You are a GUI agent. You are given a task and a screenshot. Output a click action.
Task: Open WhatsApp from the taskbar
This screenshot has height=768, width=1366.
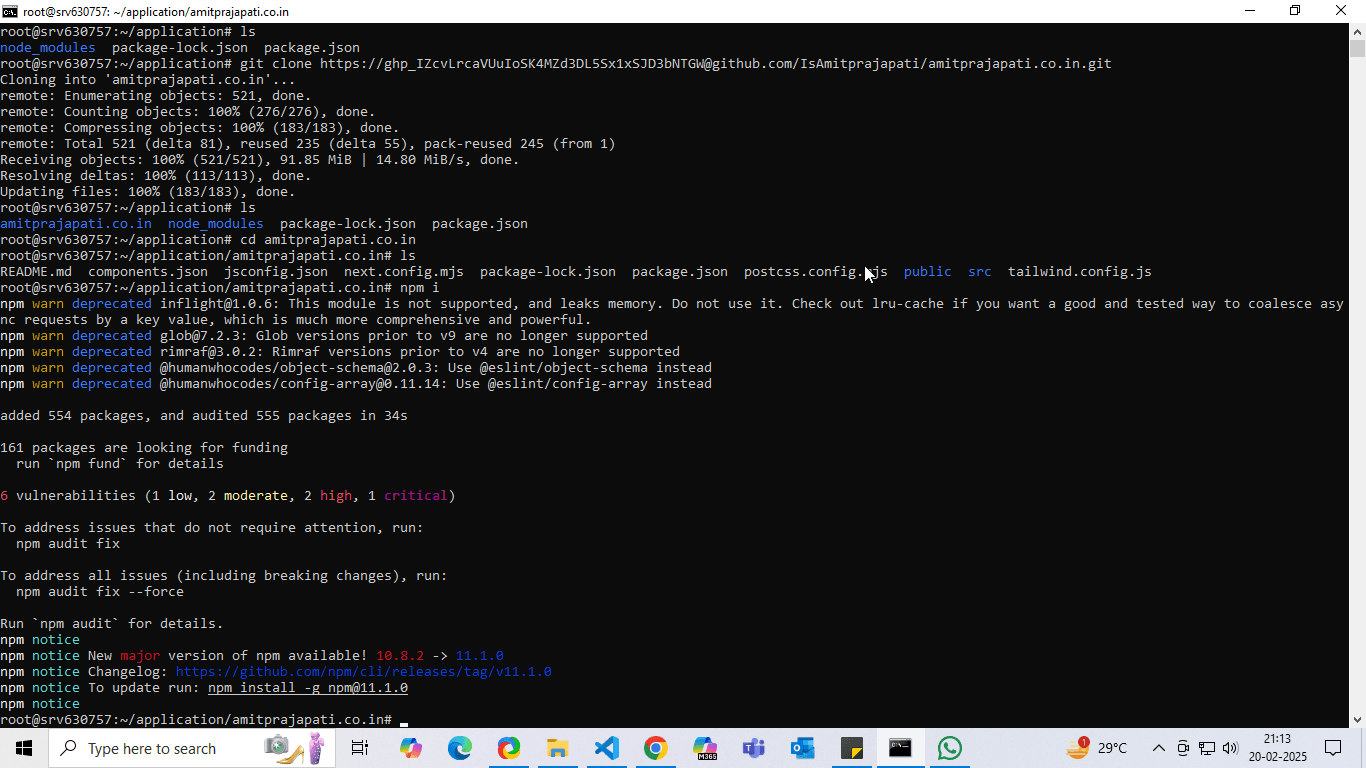[949, 748]
